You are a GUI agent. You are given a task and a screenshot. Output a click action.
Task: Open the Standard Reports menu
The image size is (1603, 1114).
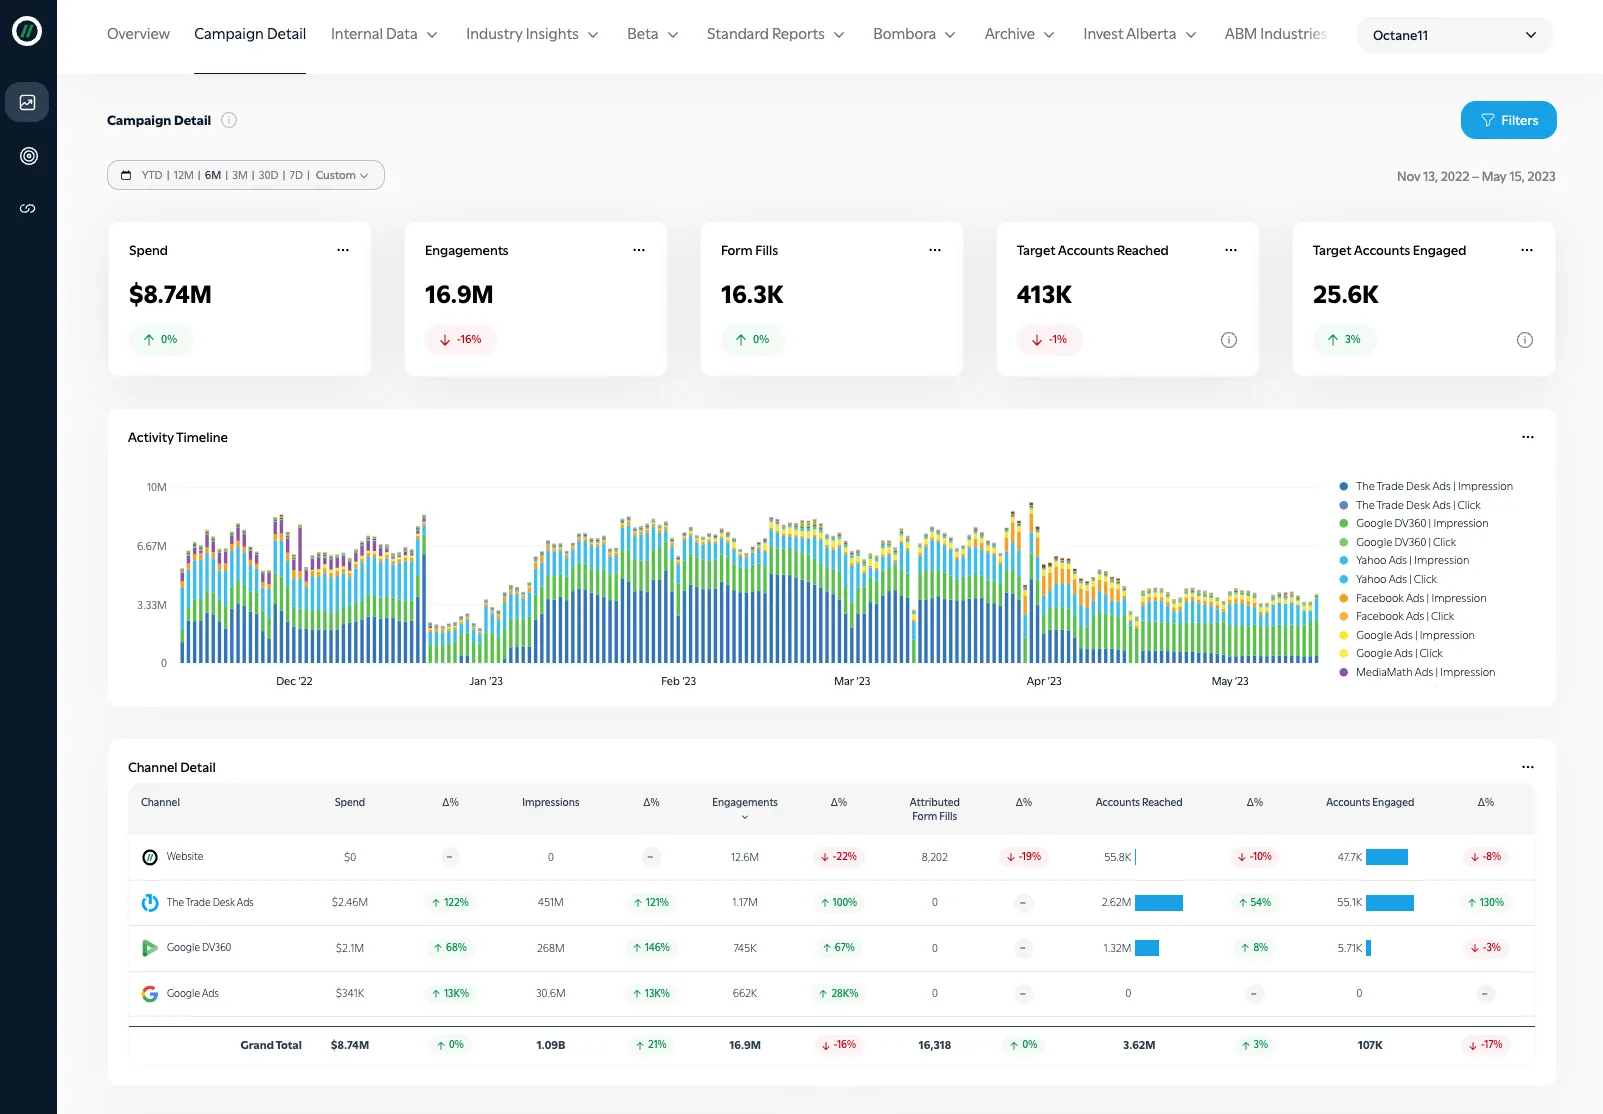pos(775,34)
